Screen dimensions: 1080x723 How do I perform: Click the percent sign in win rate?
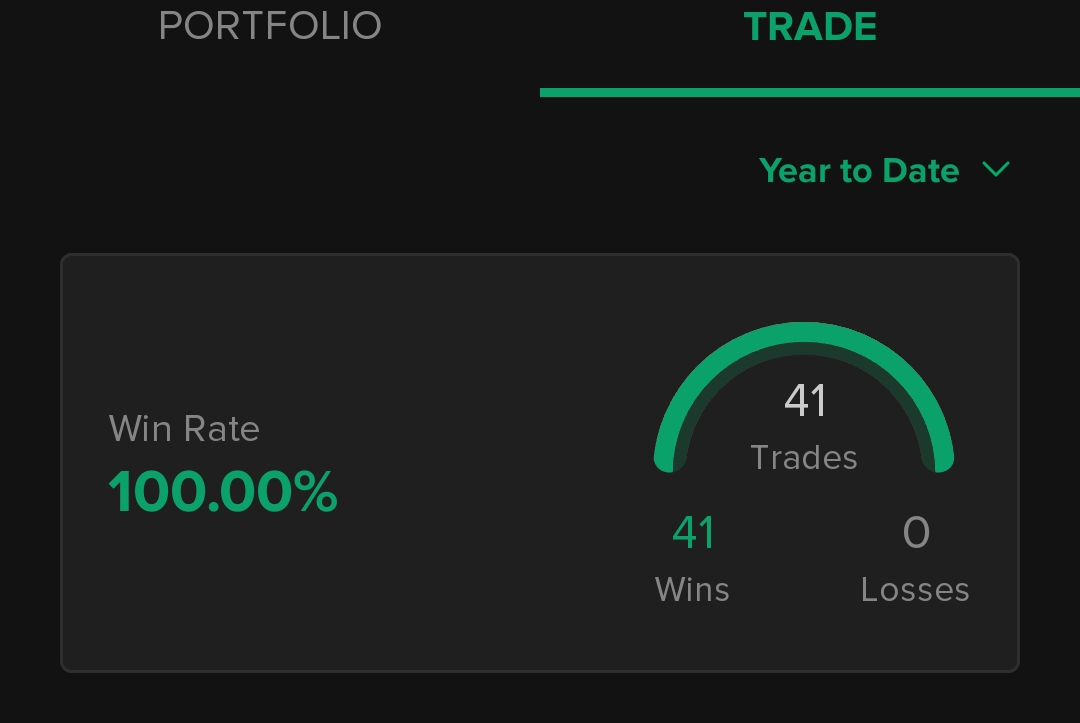[315, 491]
